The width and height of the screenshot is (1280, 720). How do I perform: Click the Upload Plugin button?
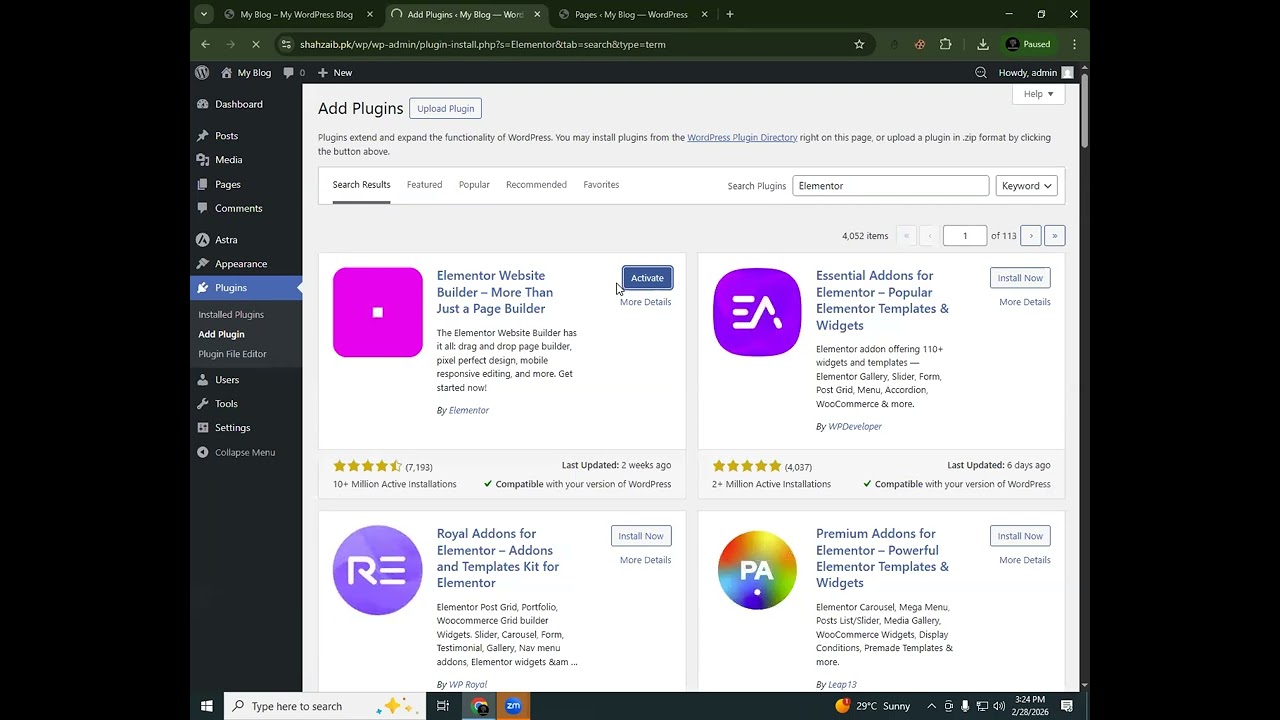pyautogui.click(x=445, y=108)
